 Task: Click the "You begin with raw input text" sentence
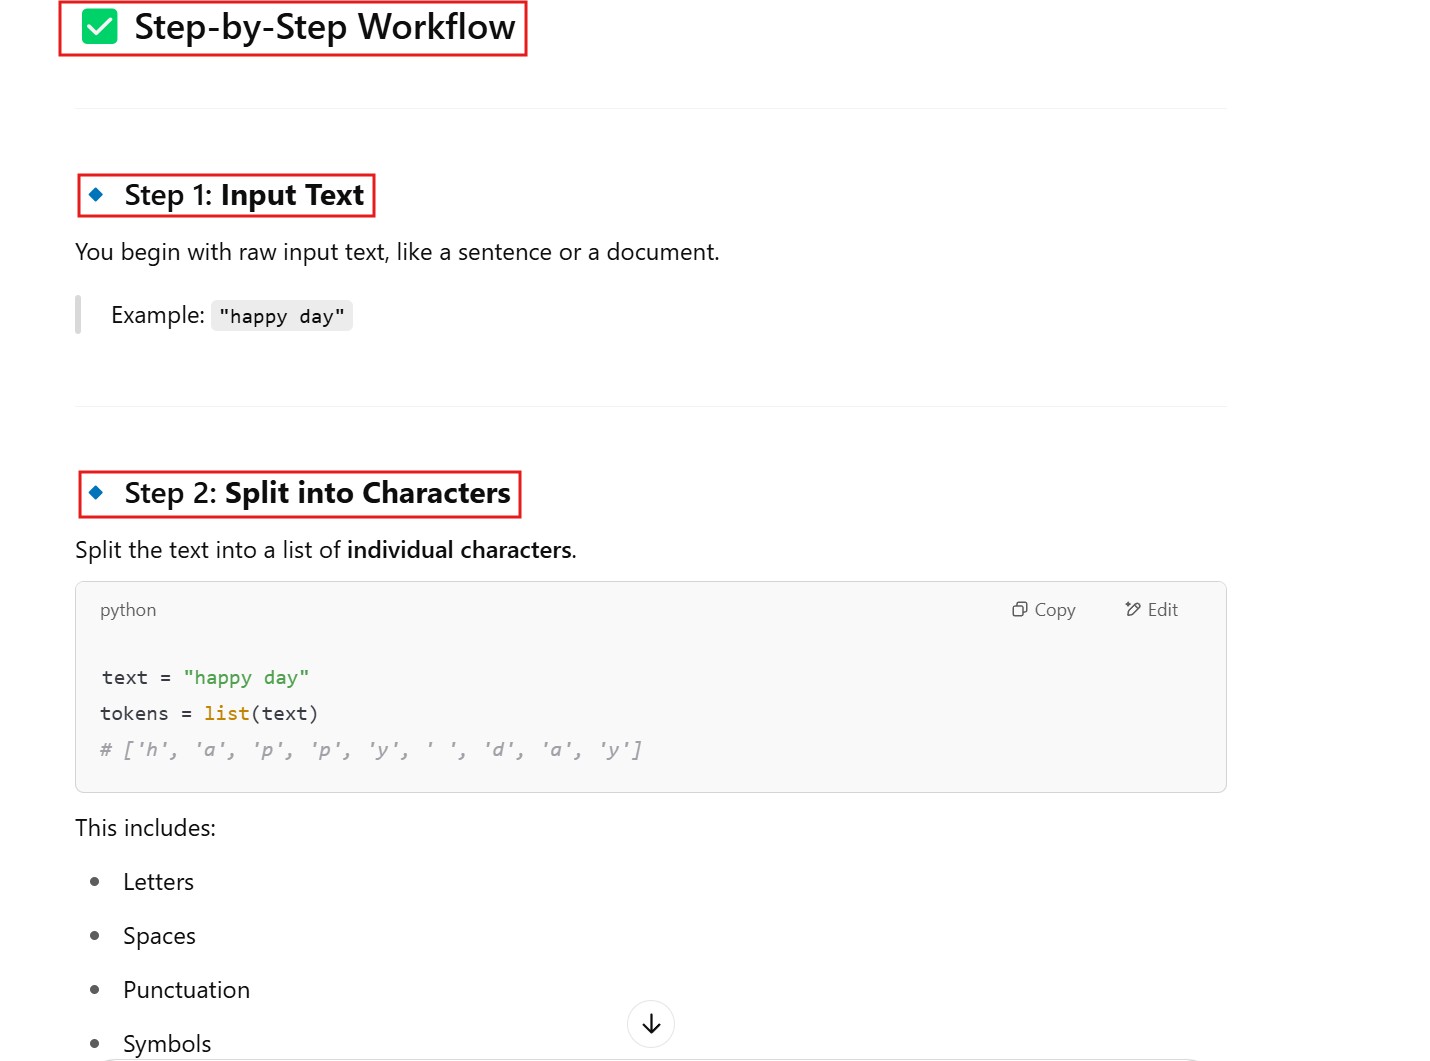pos(397,252)
